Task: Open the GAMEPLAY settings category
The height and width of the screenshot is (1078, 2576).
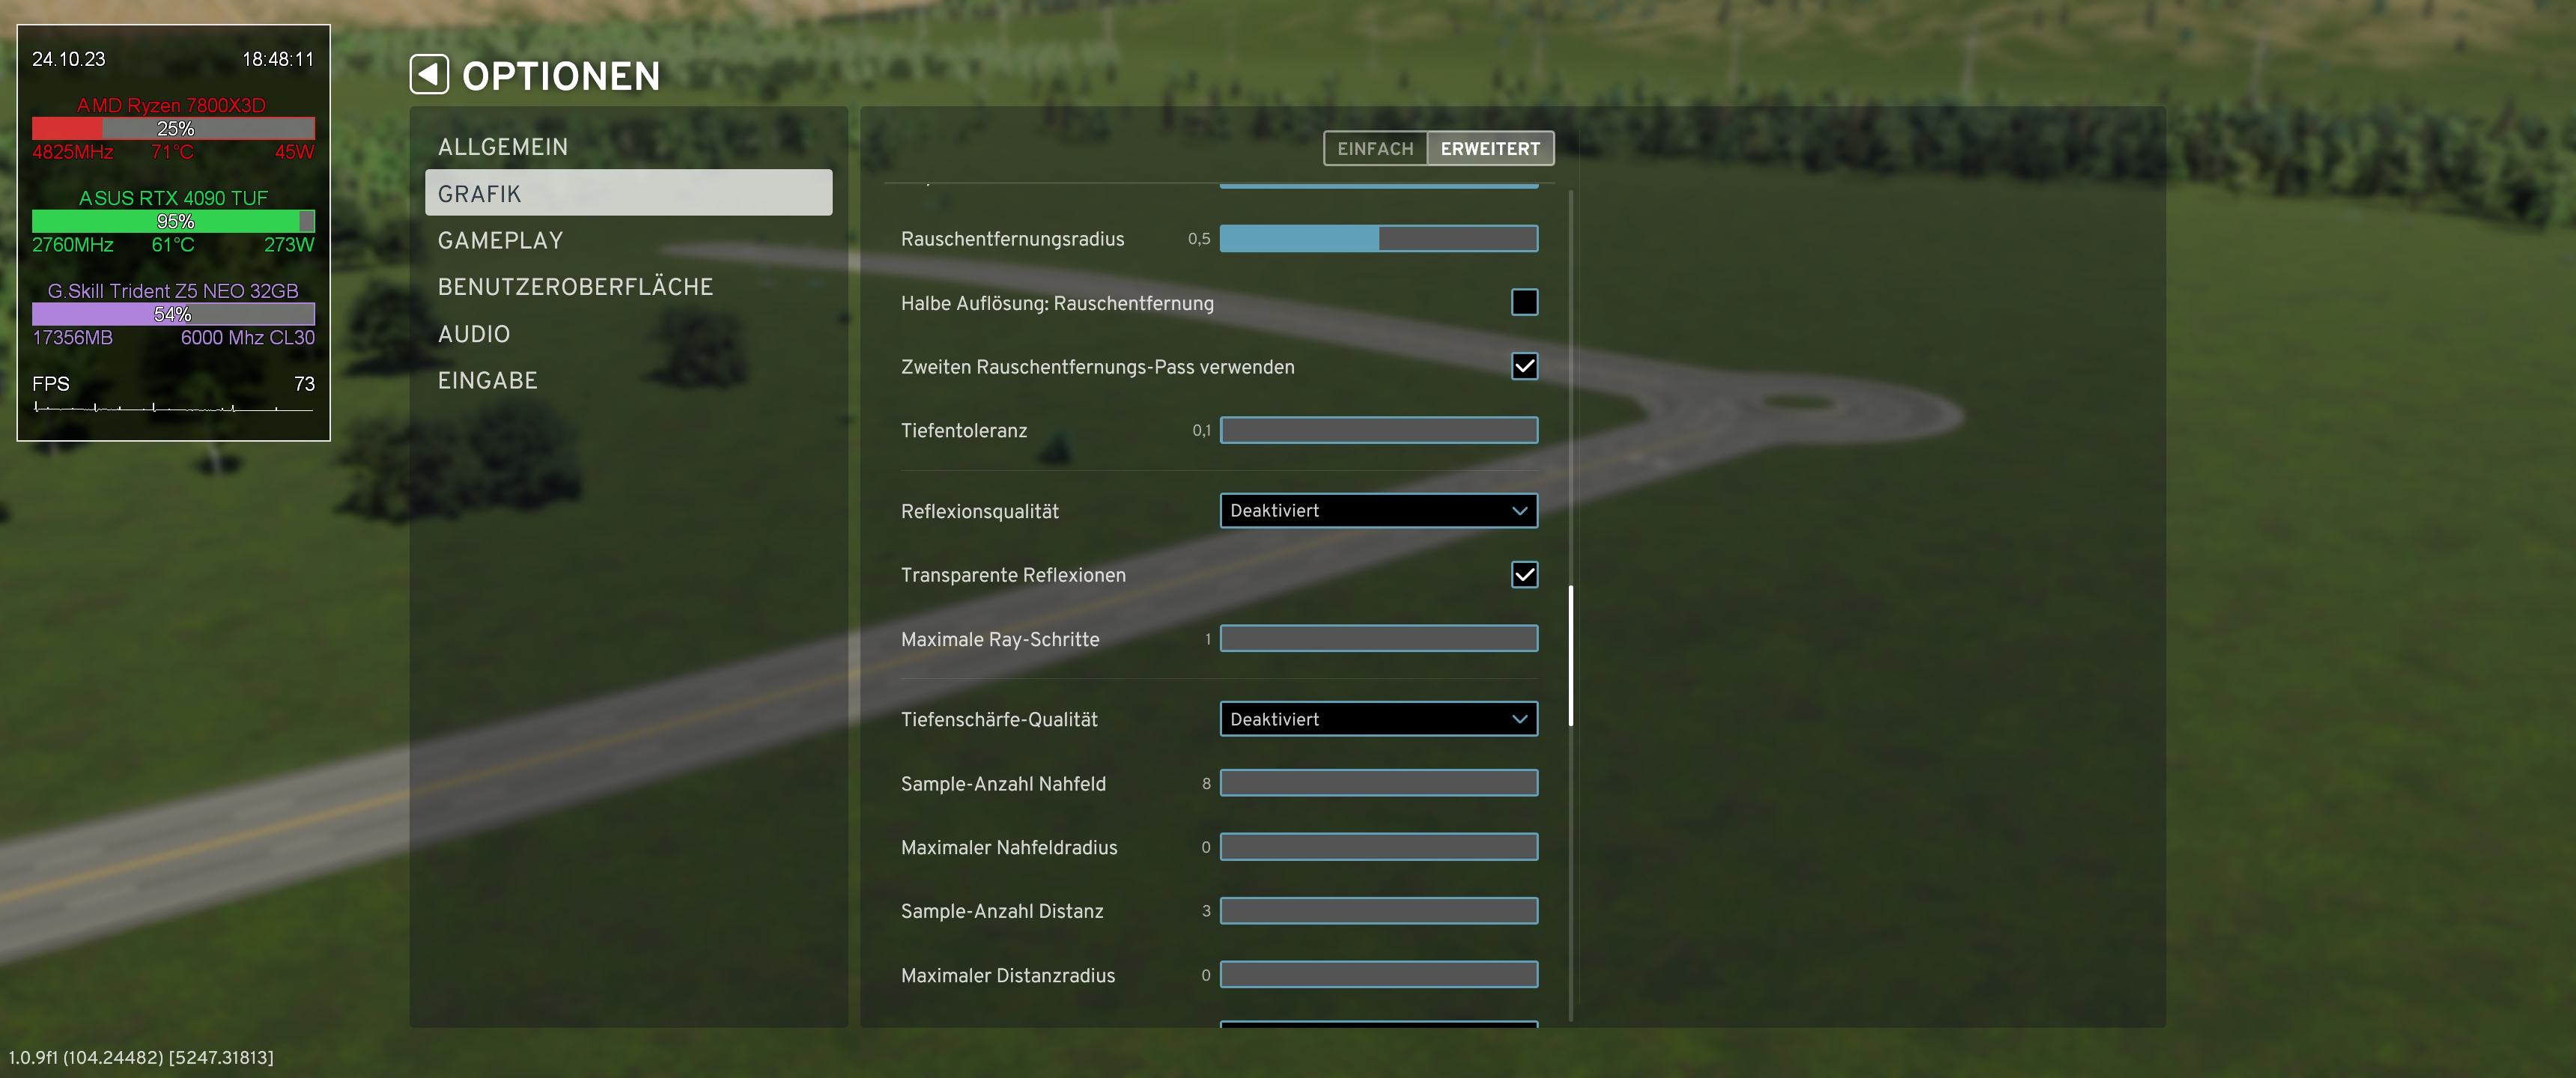Action: point(628,240)
